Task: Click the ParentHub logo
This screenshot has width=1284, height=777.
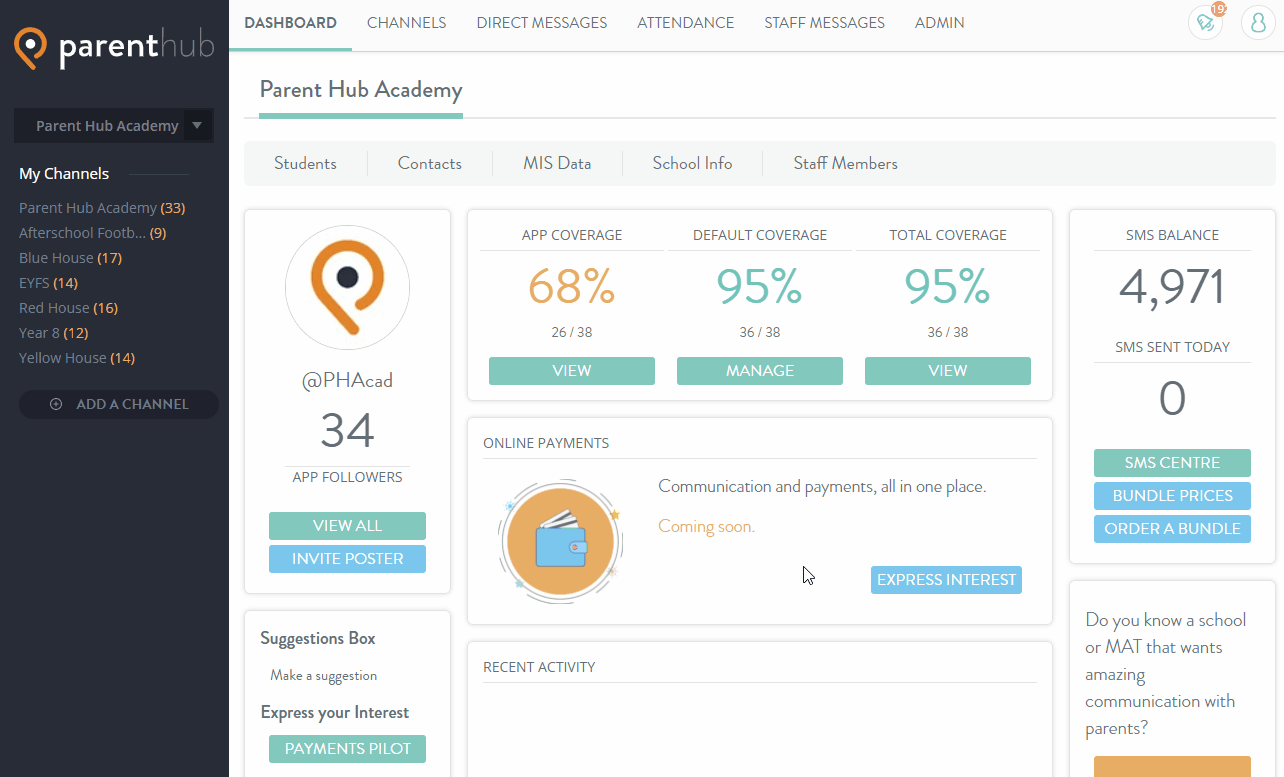Action: coord(114,47)
